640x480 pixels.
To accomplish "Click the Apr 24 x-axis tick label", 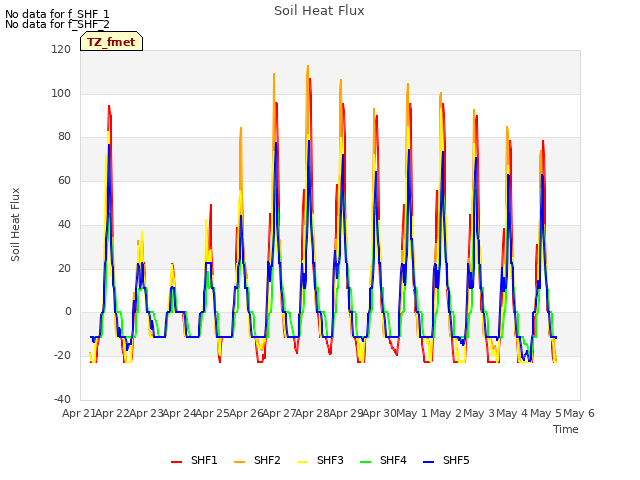I will click(180, 413).
